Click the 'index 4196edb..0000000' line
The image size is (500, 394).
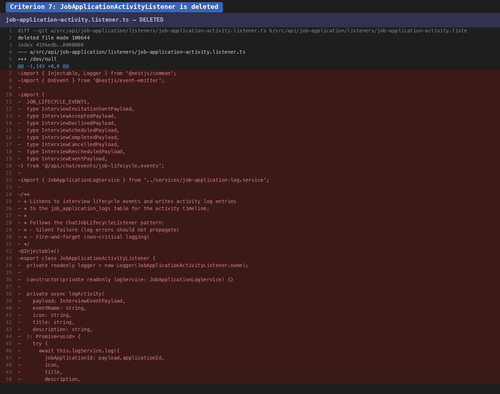(51, 45)
